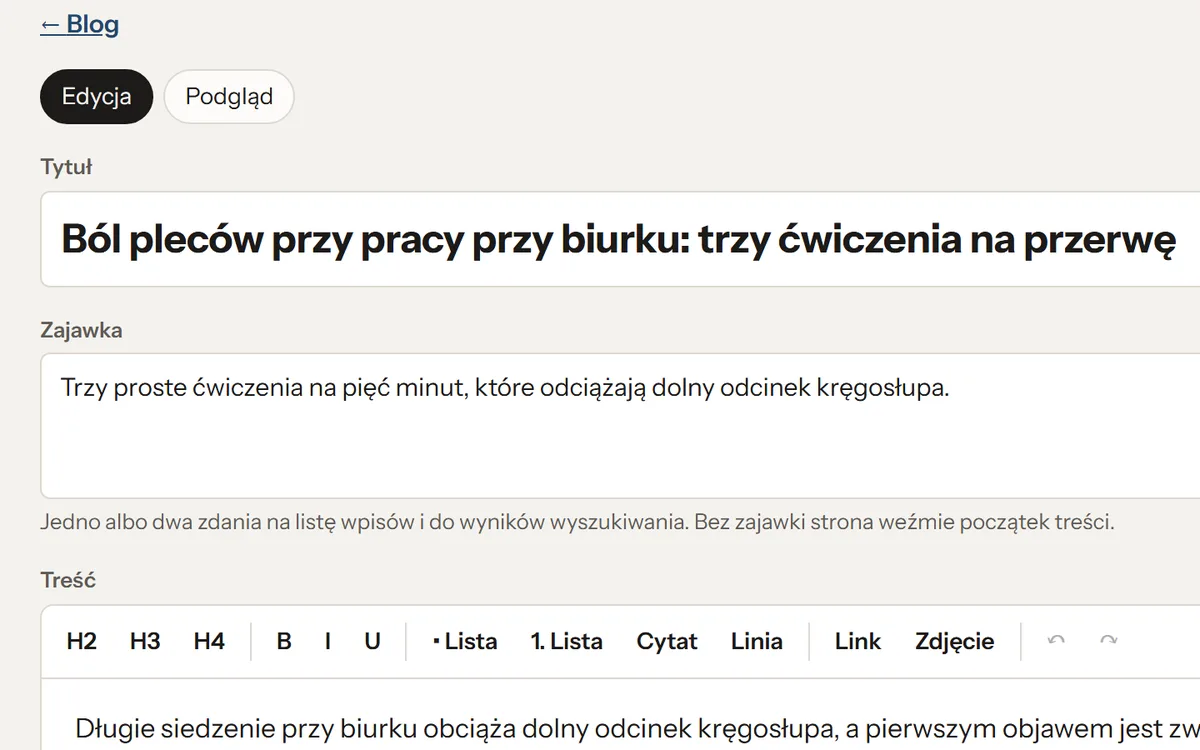Image resolution: width=1200 pixels, height=750 pixels.
Task: Click the Zajawka field label
Action: point(81,329)
